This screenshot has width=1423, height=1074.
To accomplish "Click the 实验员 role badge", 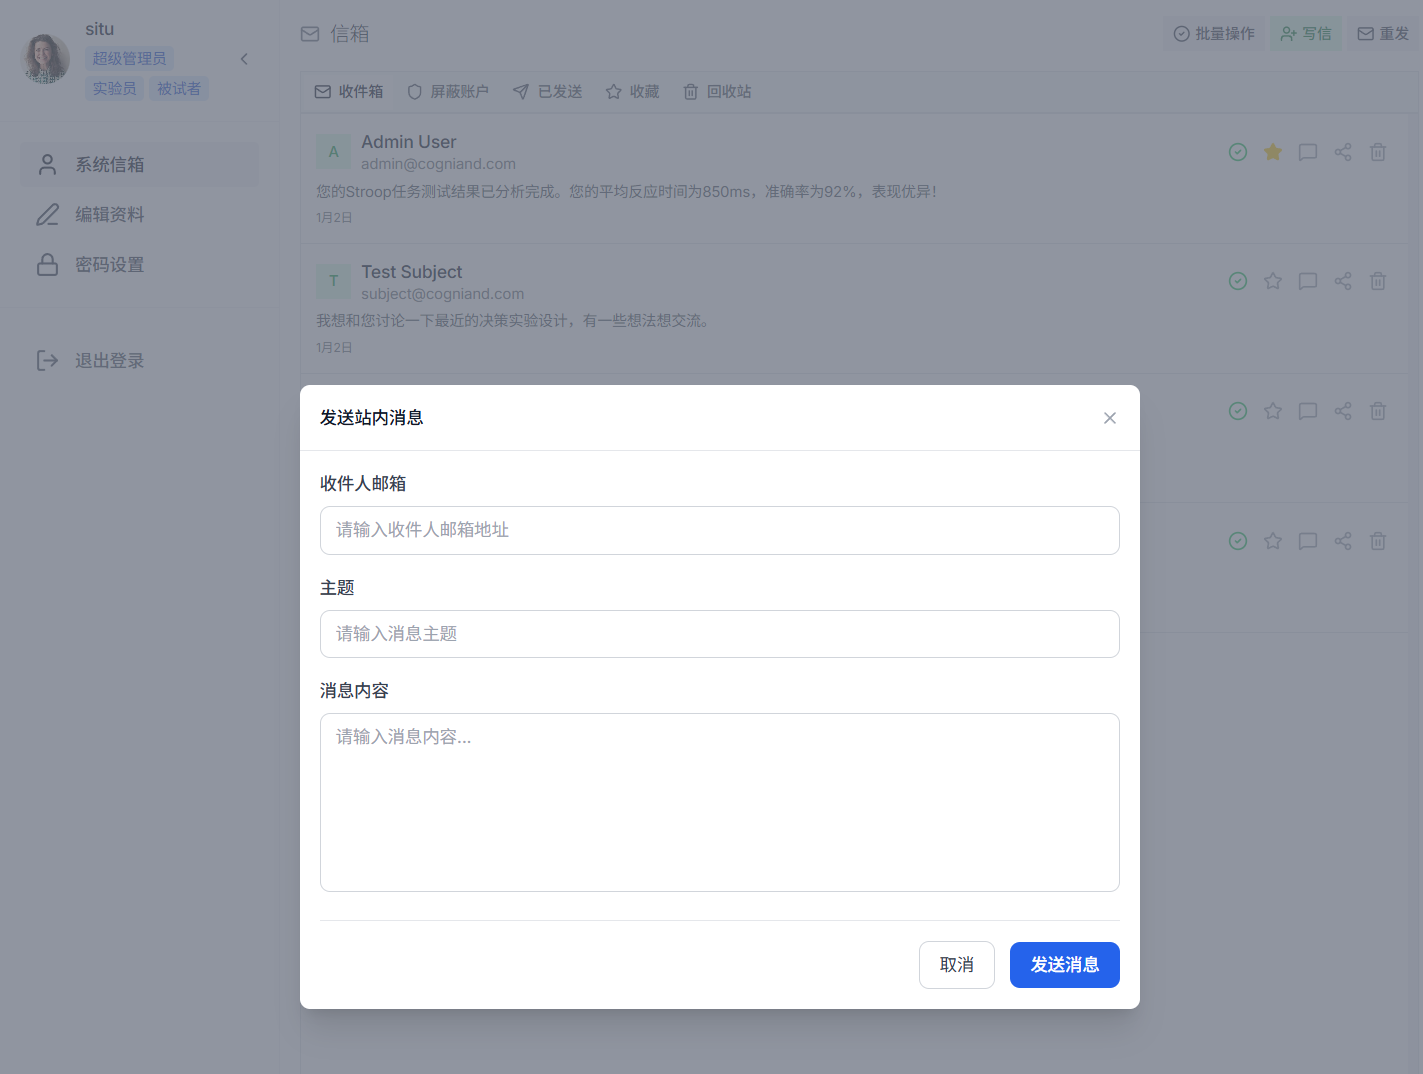I will 115,89.
